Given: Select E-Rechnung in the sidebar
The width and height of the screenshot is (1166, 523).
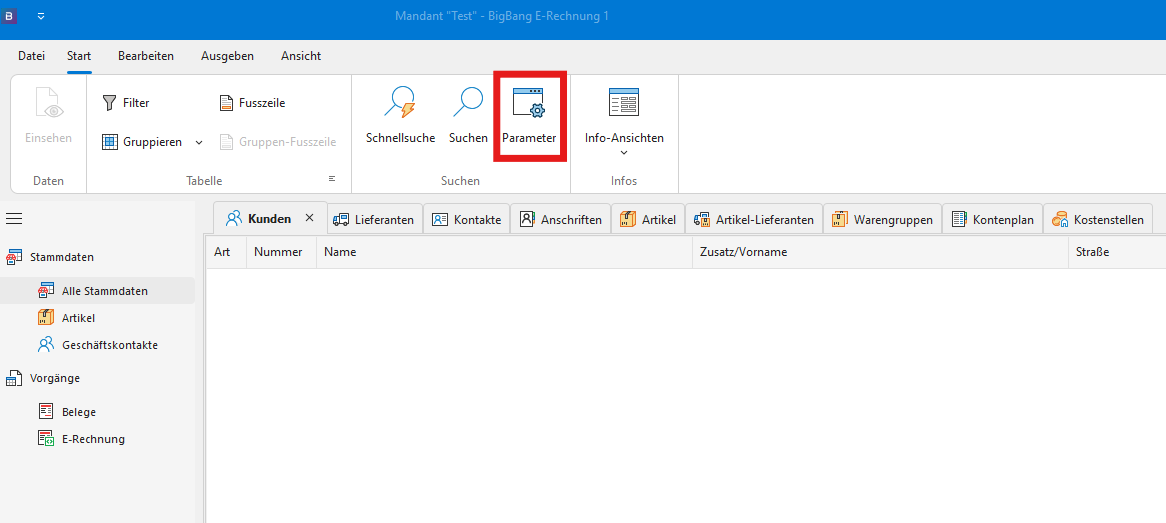Looking at the screenshot, I should [92, 439].
